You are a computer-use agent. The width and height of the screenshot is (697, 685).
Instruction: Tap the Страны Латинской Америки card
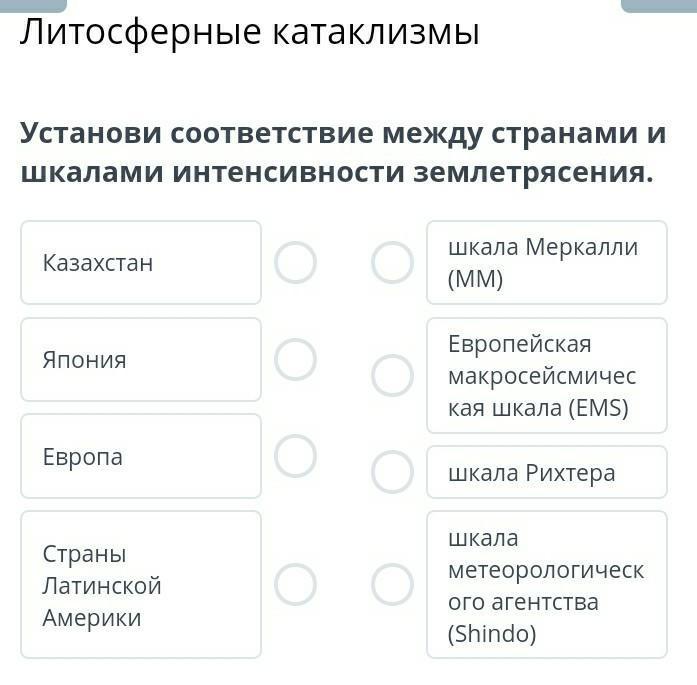click(141, 584)
